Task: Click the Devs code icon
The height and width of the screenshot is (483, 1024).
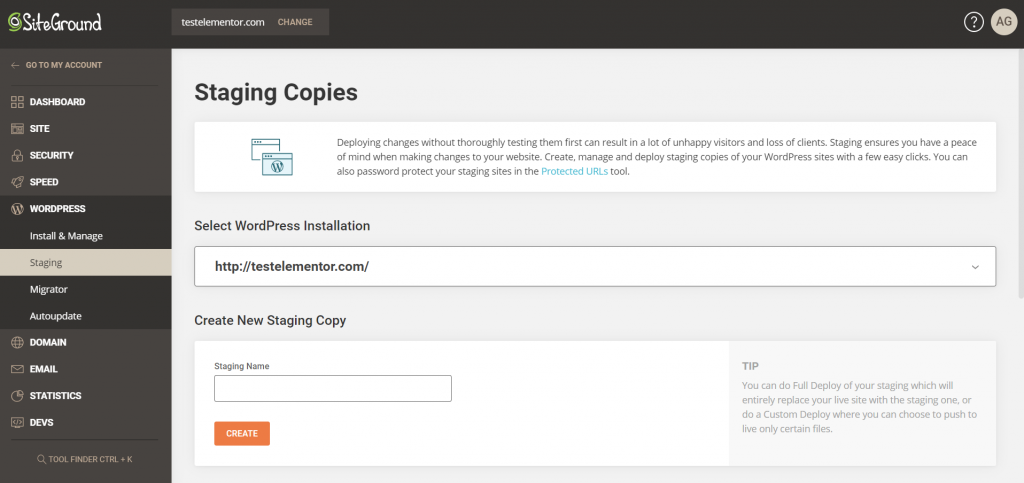Action: pyautogui.click(x=17, y=423)
